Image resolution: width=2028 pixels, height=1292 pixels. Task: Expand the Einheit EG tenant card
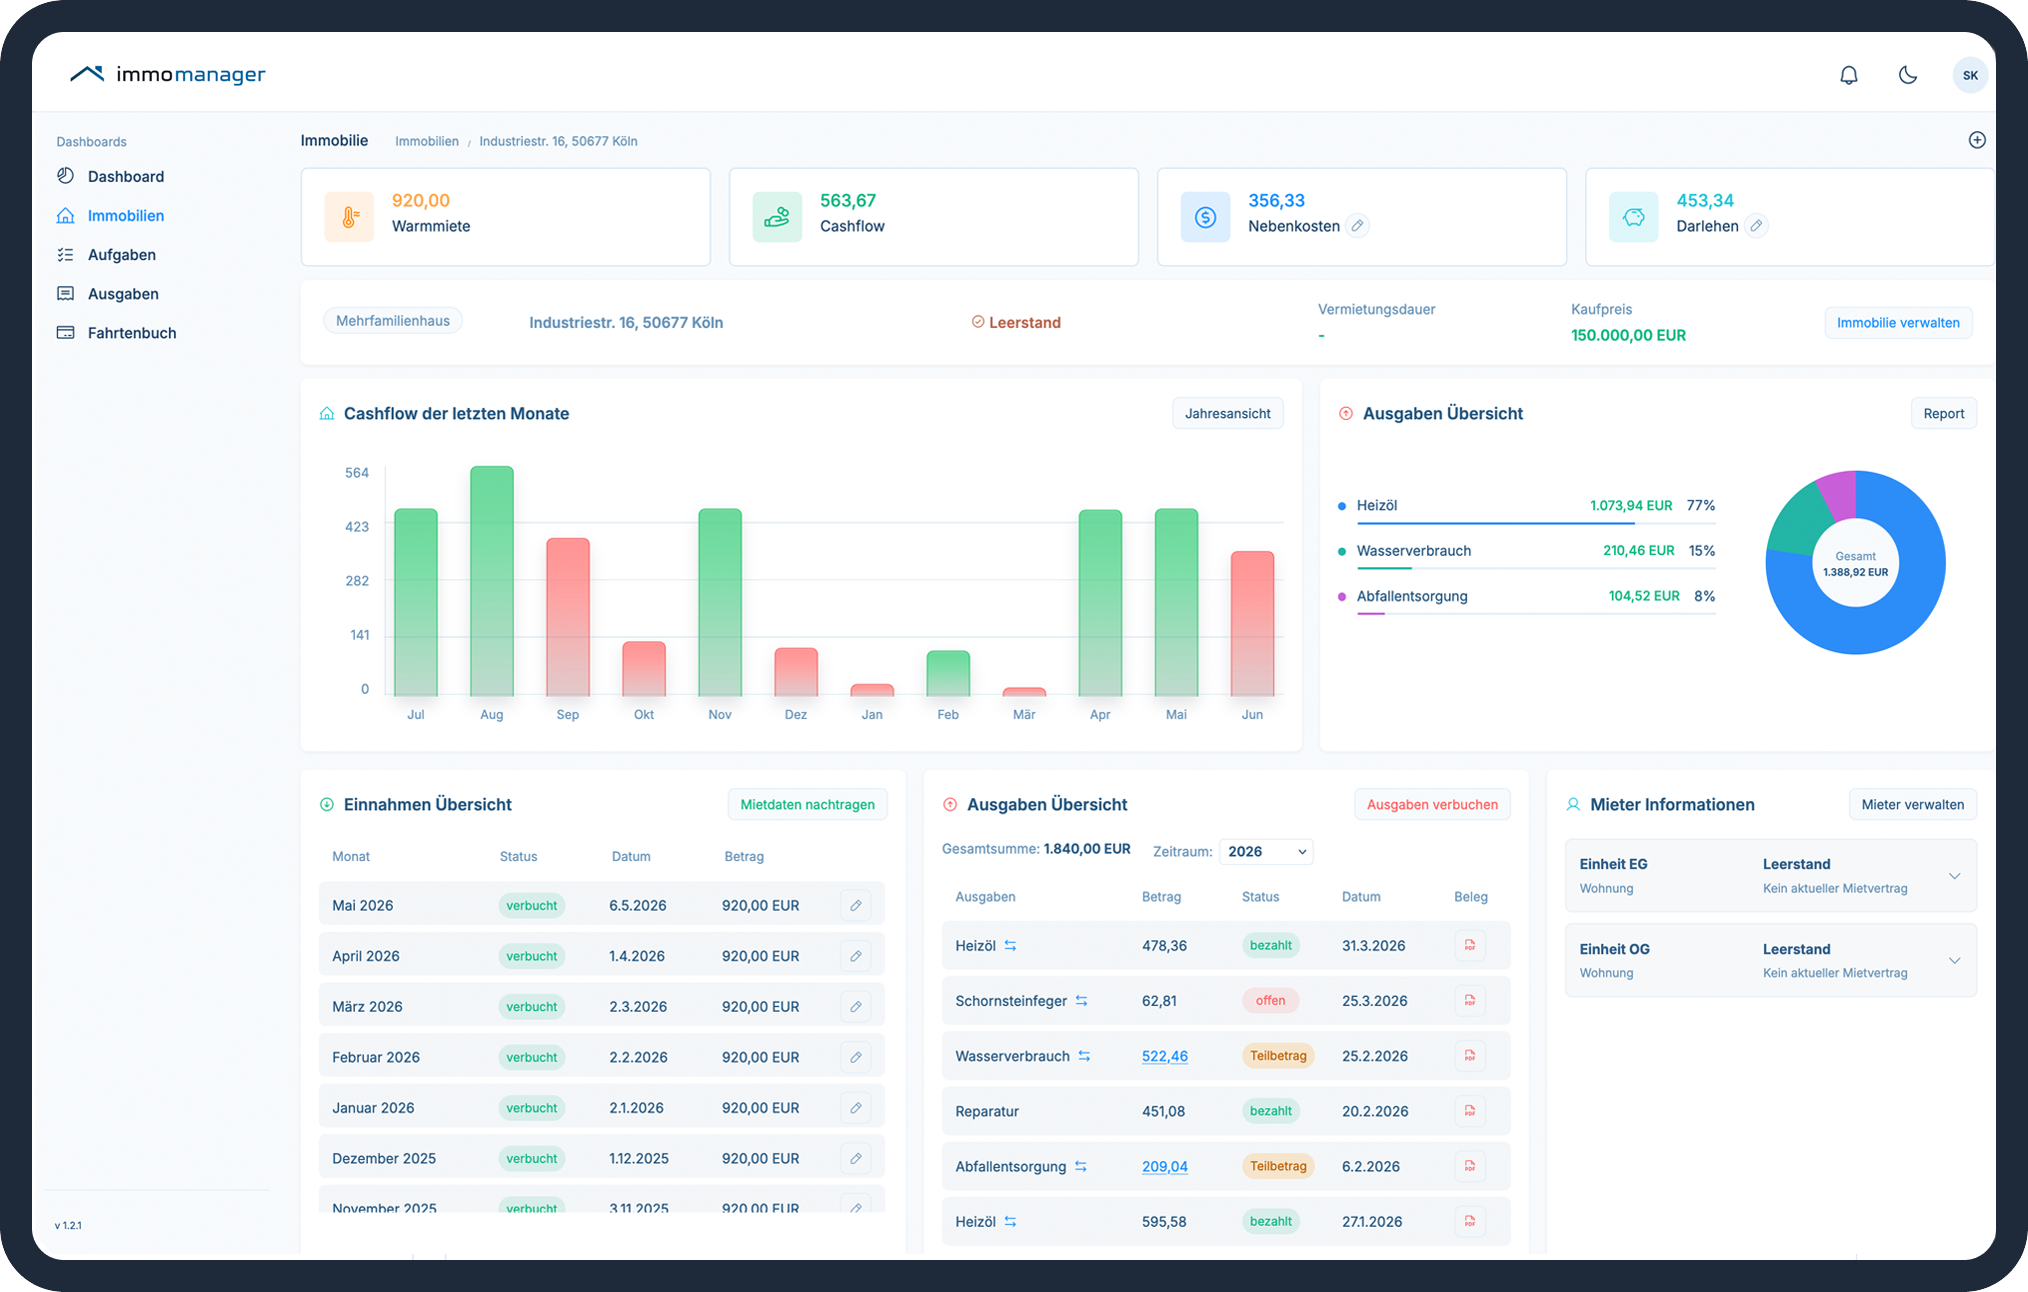coord(1770,875)
